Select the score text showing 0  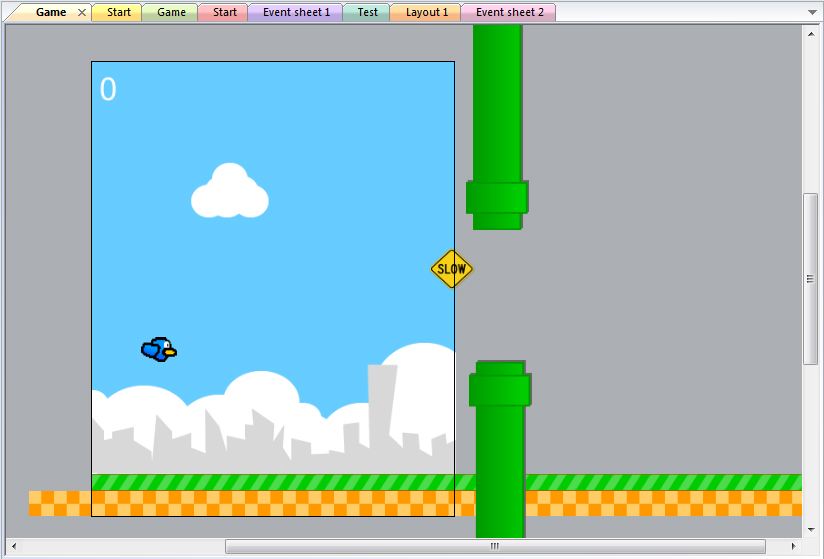(x=108, y=89)
